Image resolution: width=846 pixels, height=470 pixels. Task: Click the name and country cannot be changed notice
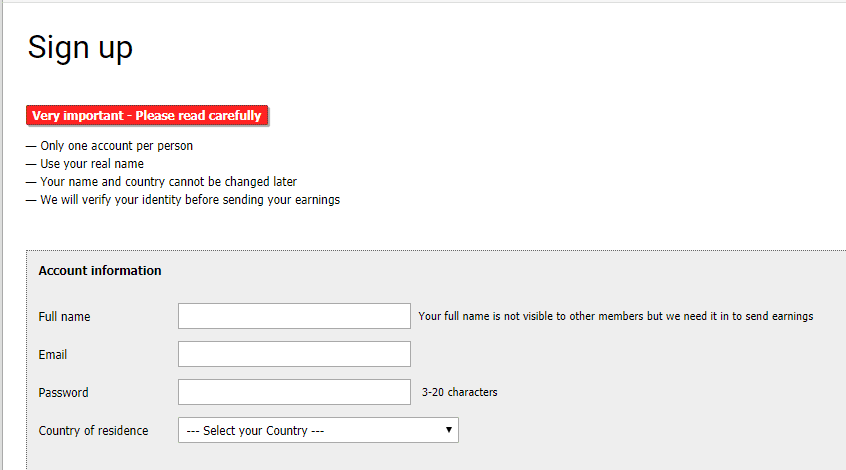[168, 182]
